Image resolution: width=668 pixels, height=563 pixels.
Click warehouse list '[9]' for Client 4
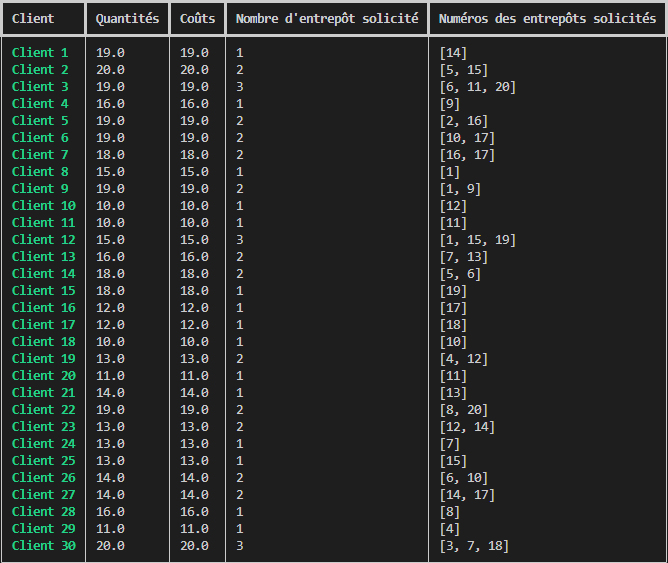450,104
